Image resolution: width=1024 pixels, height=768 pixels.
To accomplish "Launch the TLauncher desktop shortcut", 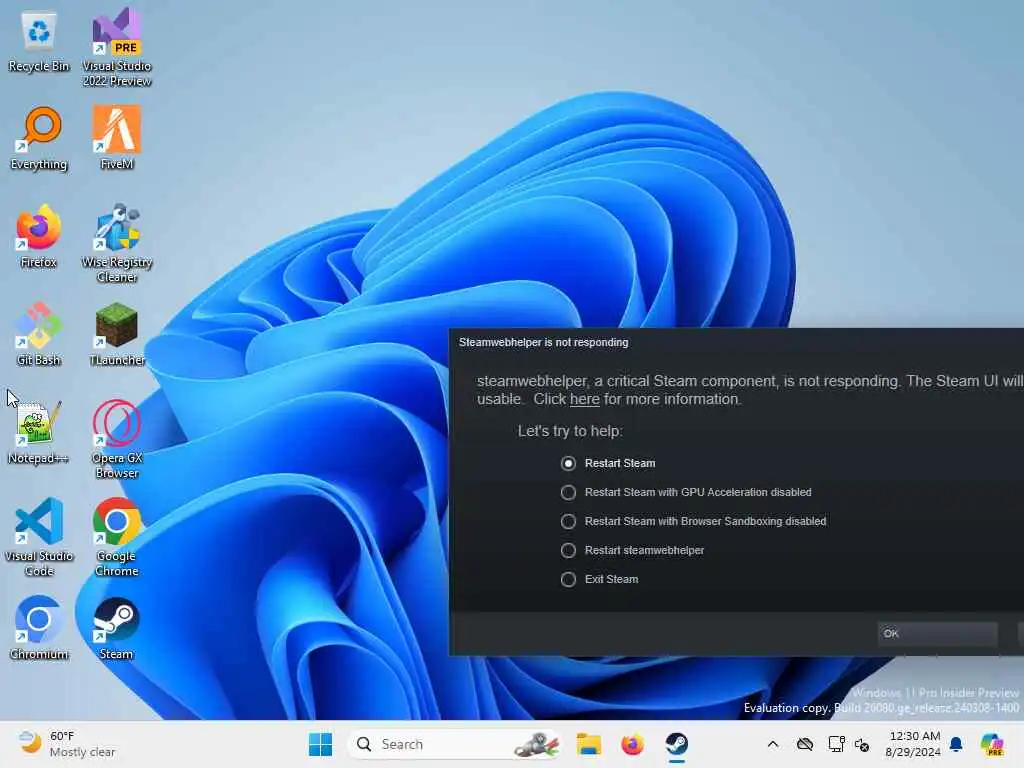I will tap(117, 334).
